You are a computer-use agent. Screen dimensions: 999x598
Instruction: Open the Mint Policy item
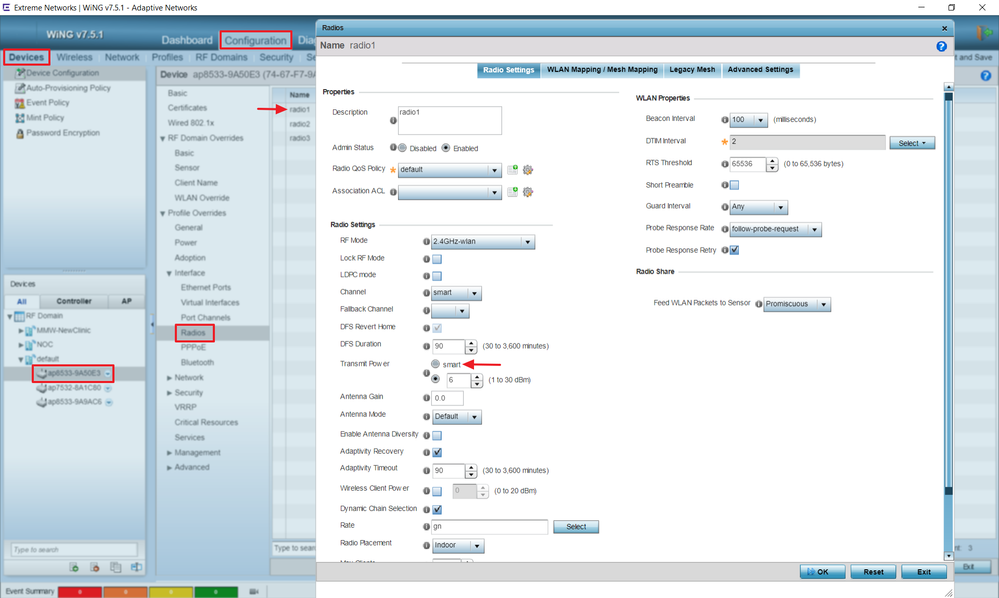coord(45,118)
